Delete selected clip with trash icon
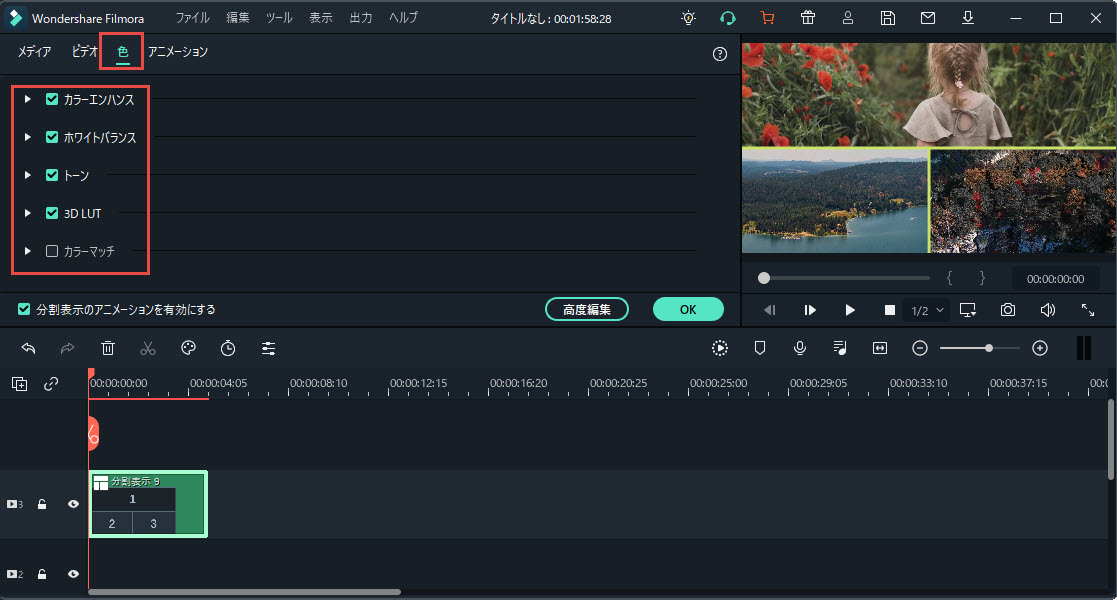 point(108,348)
